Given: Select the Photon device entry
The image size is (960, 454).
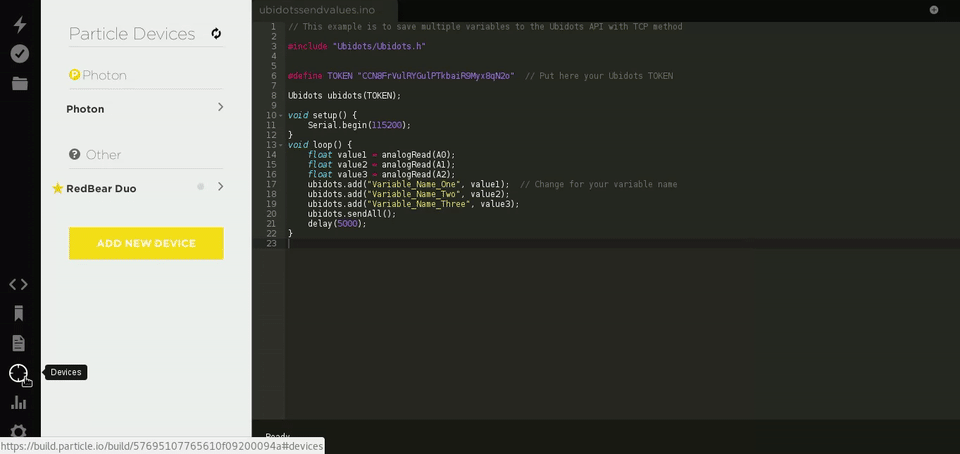Looking at the screenshot, I should 85,109.
